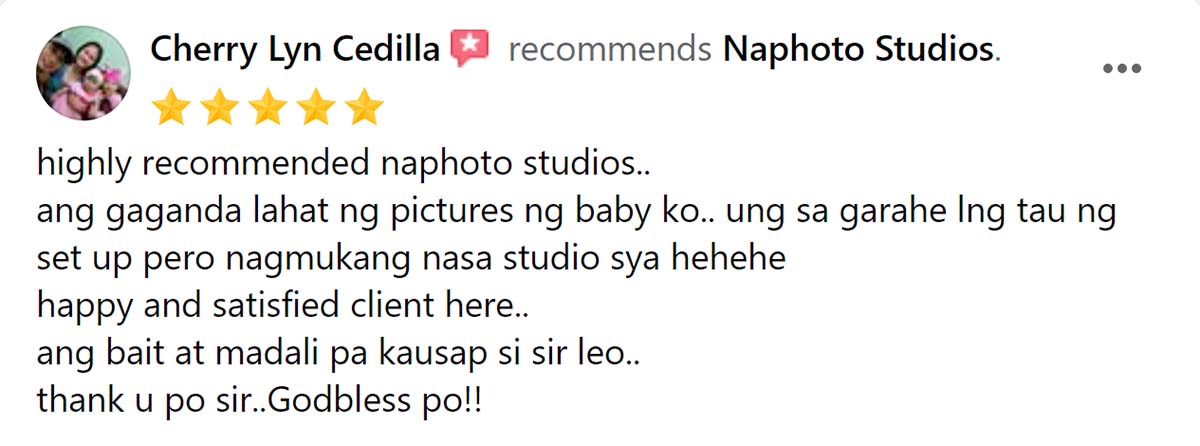The image size is (1200, 446).
Task: Click the third yellow rating star
Action: [x=268, y=106]
